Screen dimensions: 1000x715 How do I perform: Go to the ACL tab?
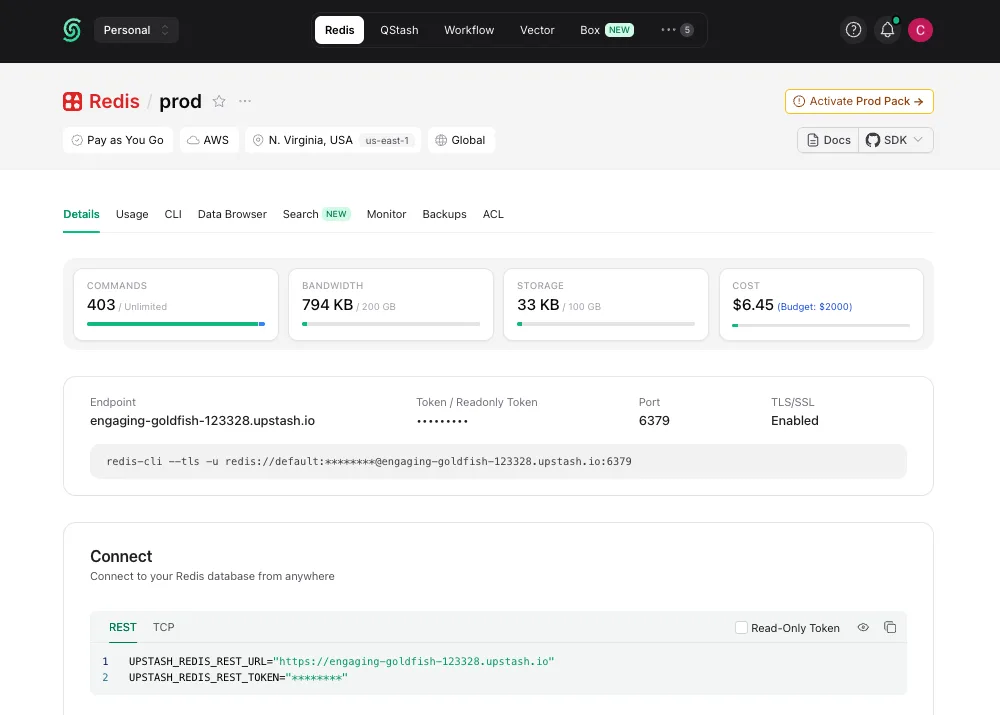point(493,214)
